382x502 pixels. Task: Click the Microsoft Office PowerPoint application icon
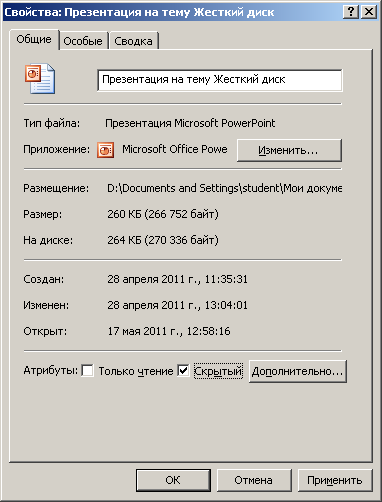coord(105,150)
